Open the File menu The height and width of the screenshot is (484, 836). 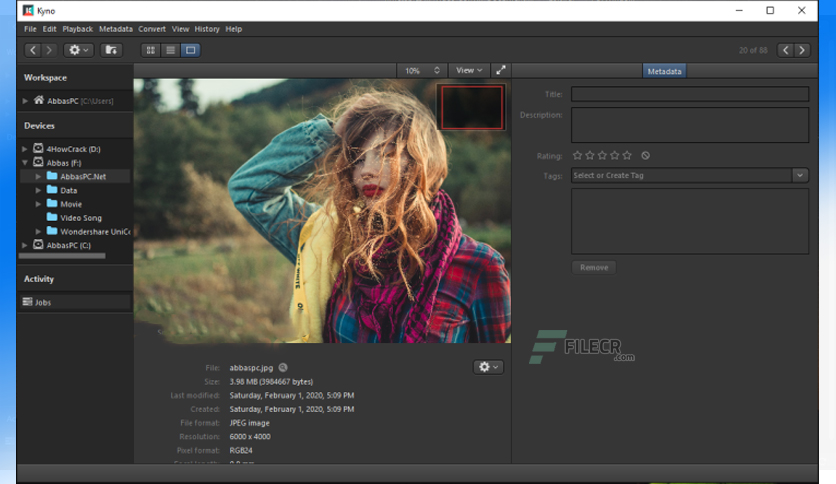tap(30, 29)
